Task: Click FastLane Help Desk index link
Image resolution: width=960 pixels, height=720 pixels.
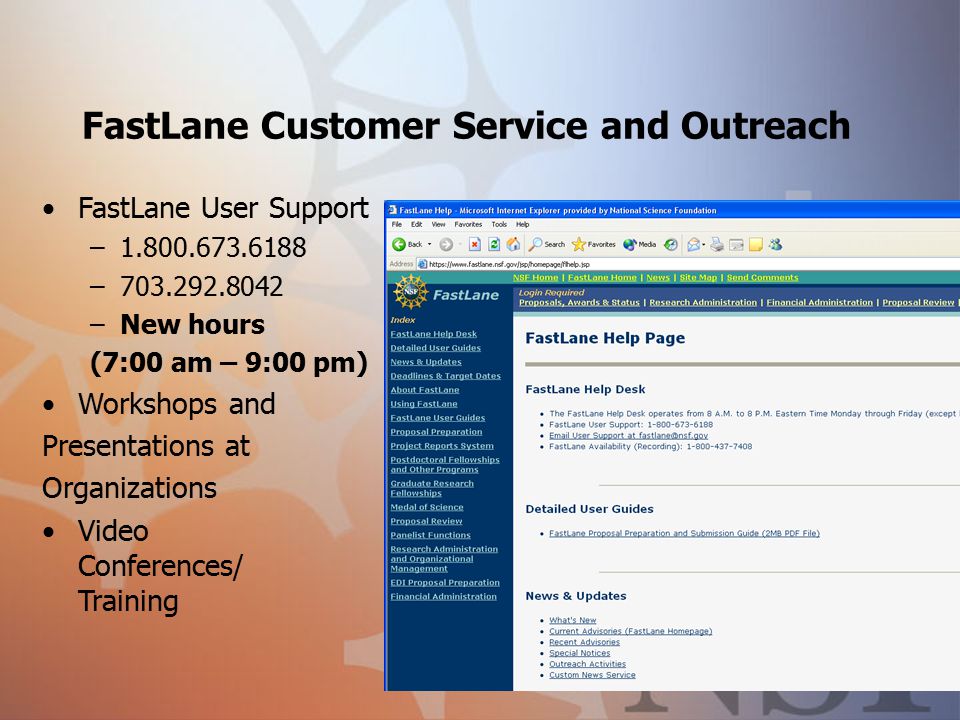Action: point(433,334)
